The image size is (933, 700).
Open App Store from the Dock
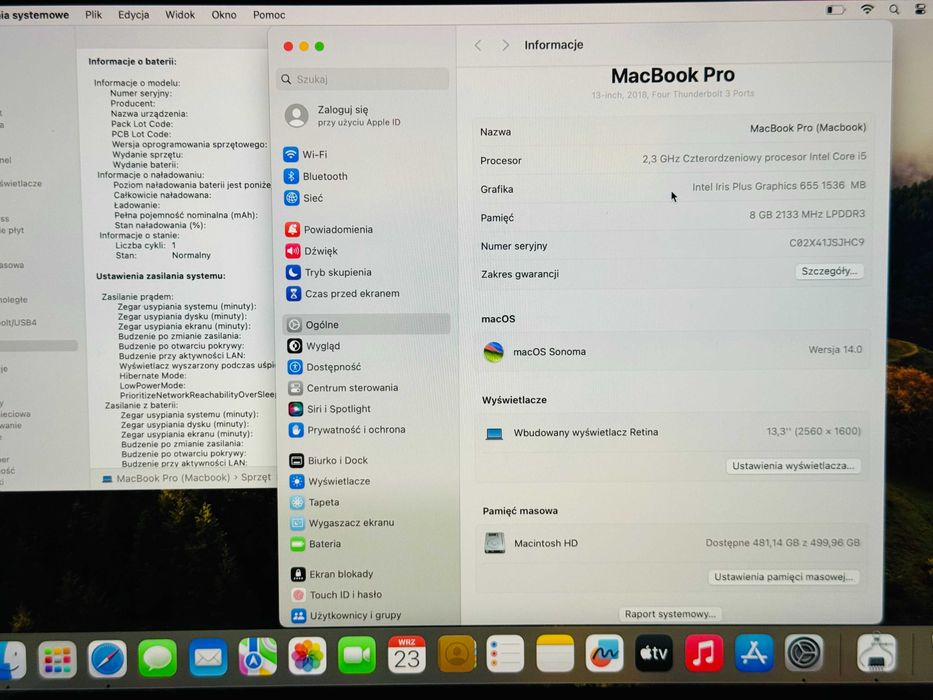[x=754, y=653]
